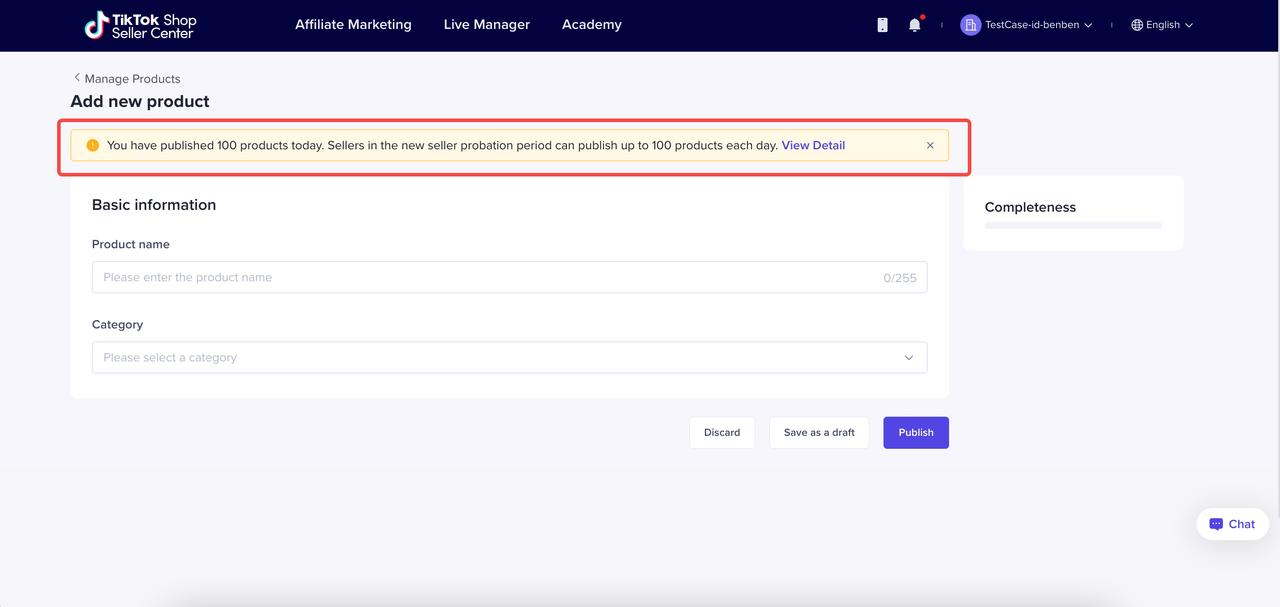Go to Affiliate Marketing

[353, 25]
